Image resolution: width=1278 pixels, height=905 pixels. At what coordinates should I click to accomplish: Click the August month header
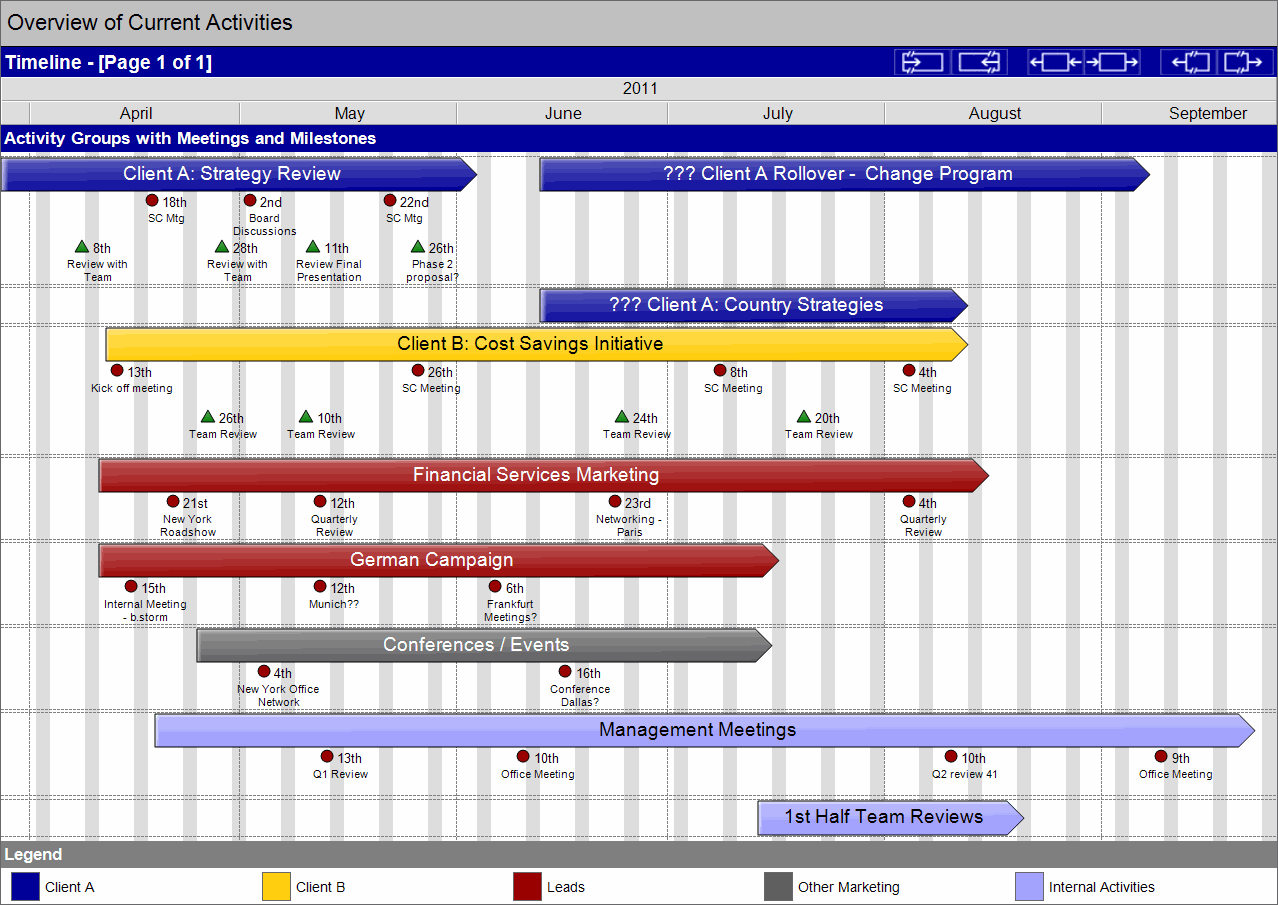pos(994,113)
